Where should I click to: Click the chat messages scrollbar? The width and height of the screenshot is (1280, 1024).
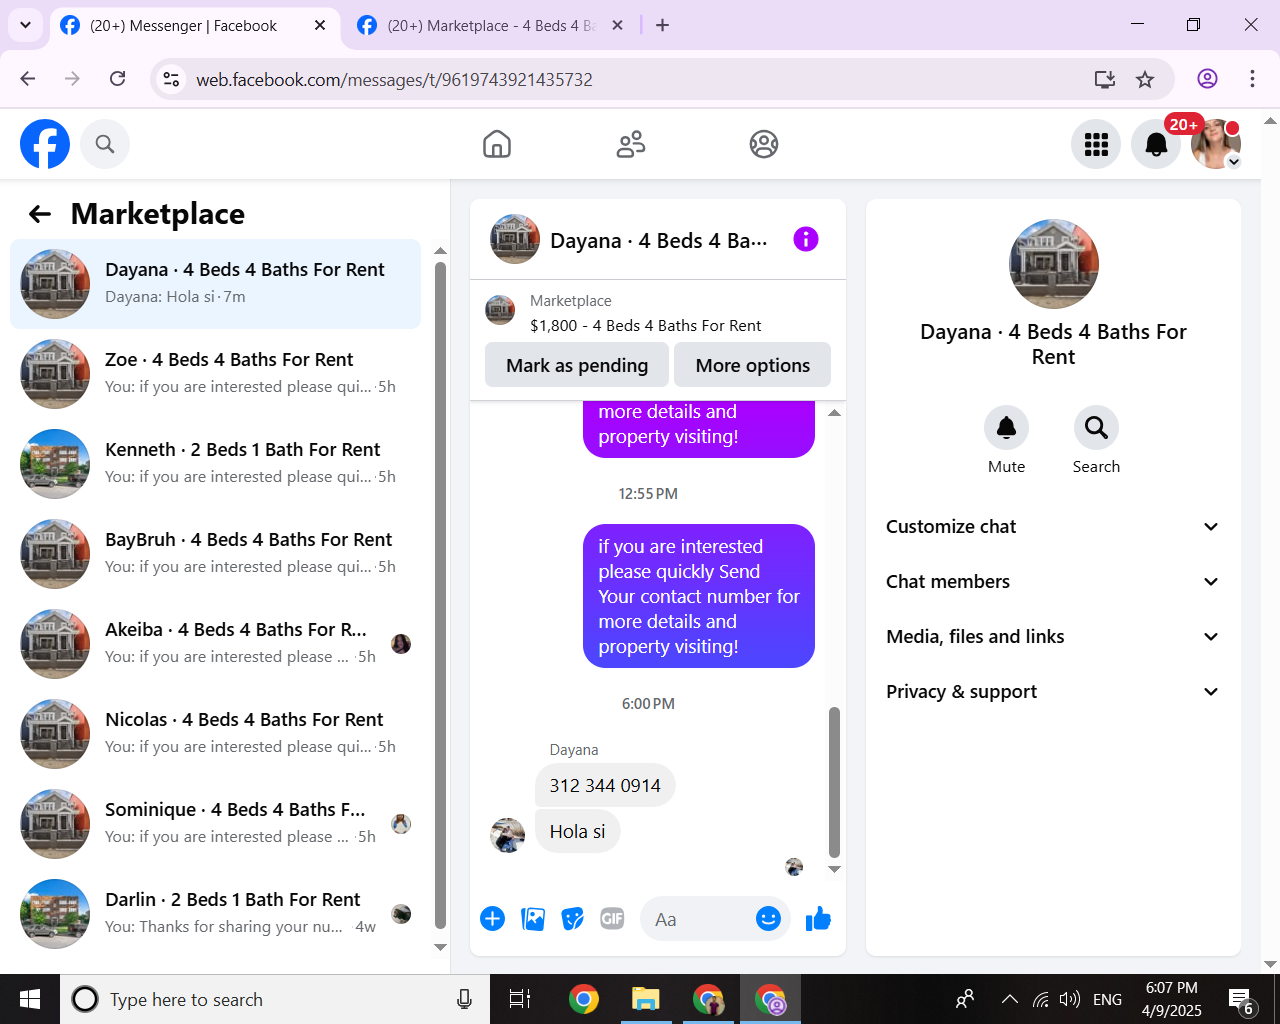pos(834,782)
